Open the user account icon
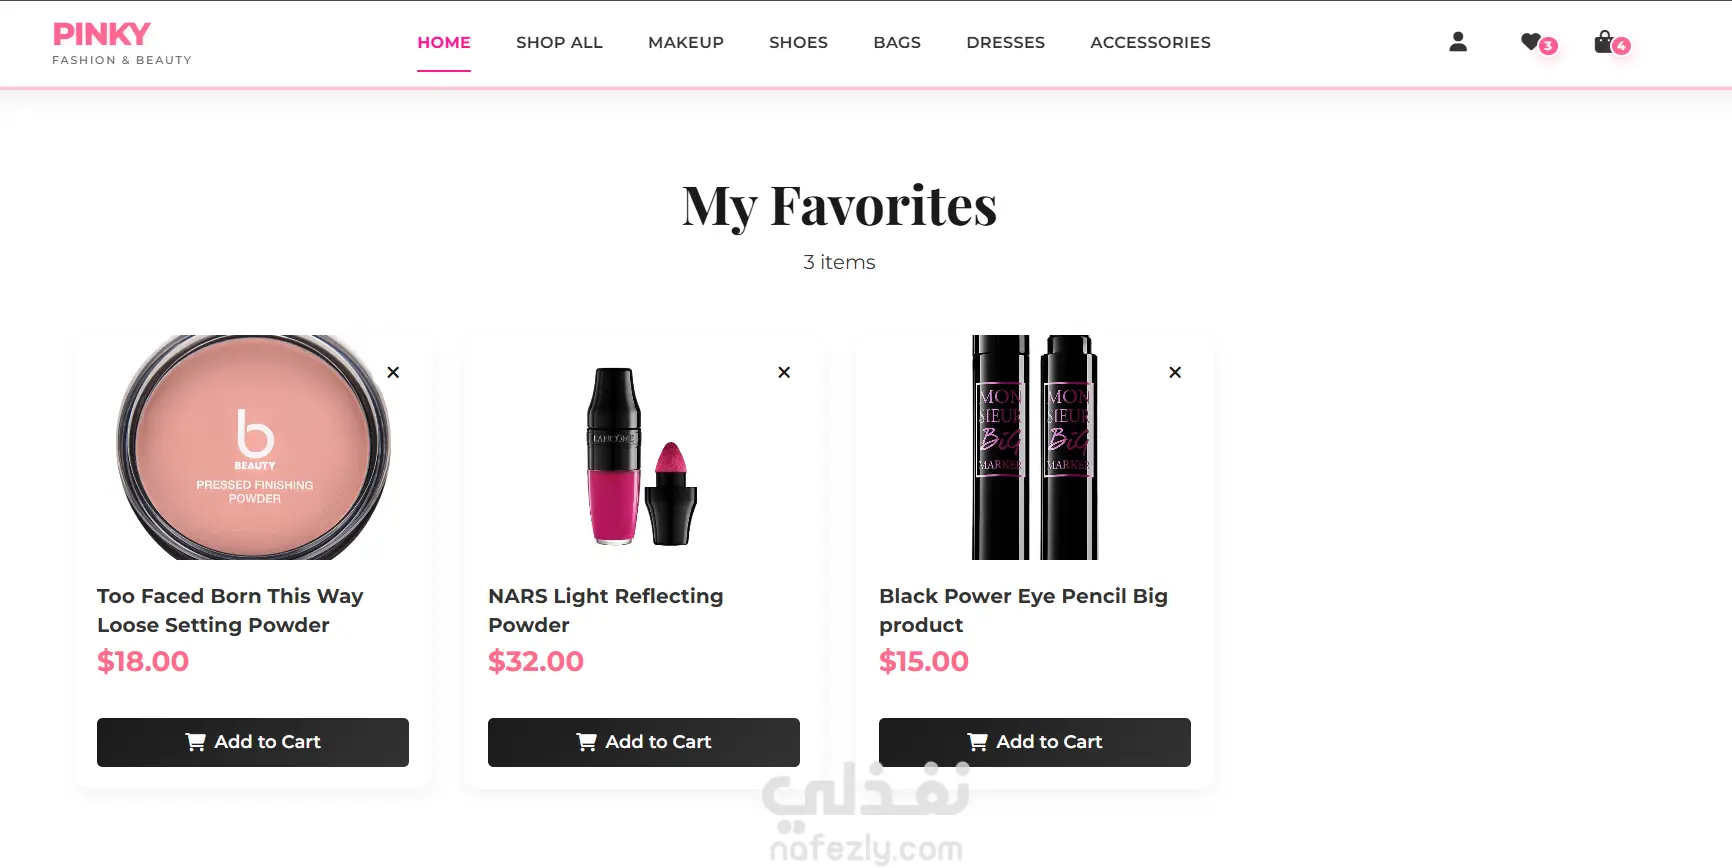This screenshot has height=868, width=1732. point(1458,42)
